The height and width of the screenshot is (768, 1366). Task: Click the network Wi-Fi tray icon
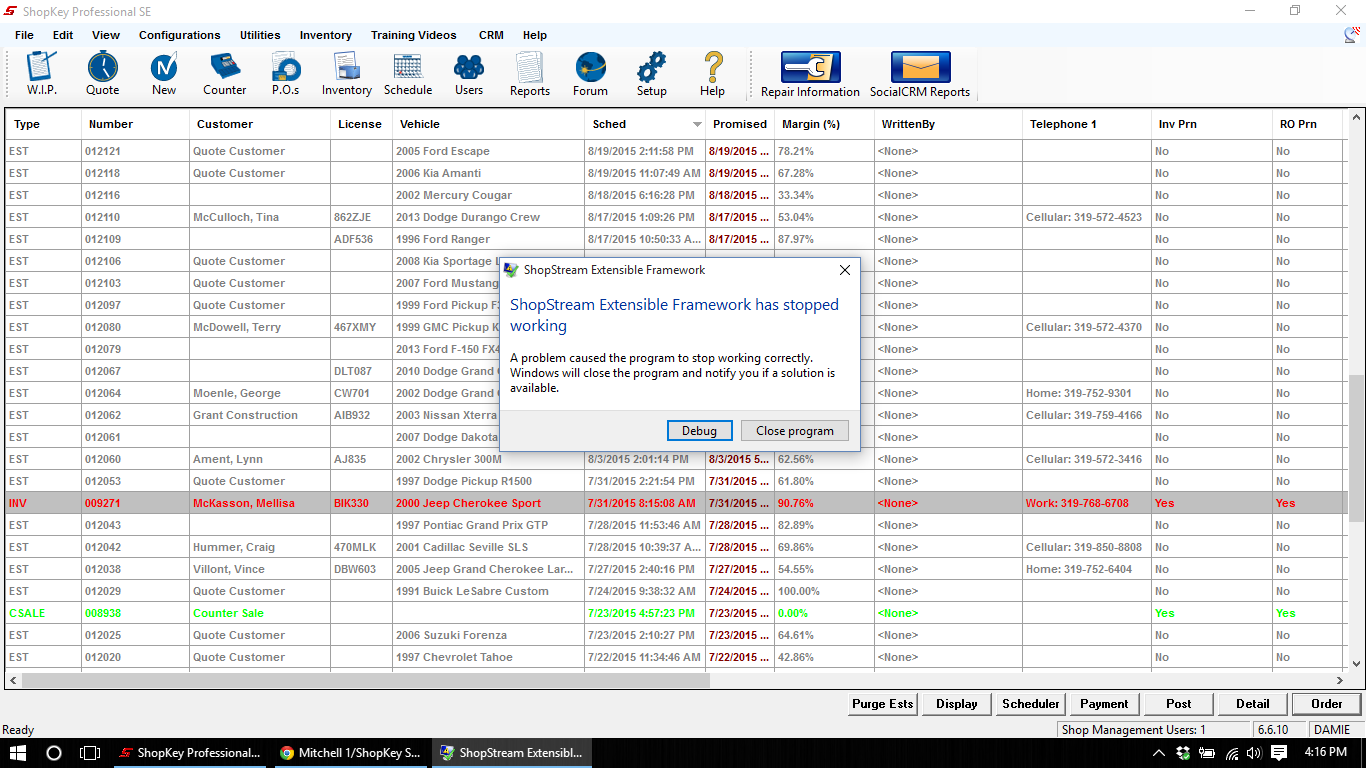1231,753
